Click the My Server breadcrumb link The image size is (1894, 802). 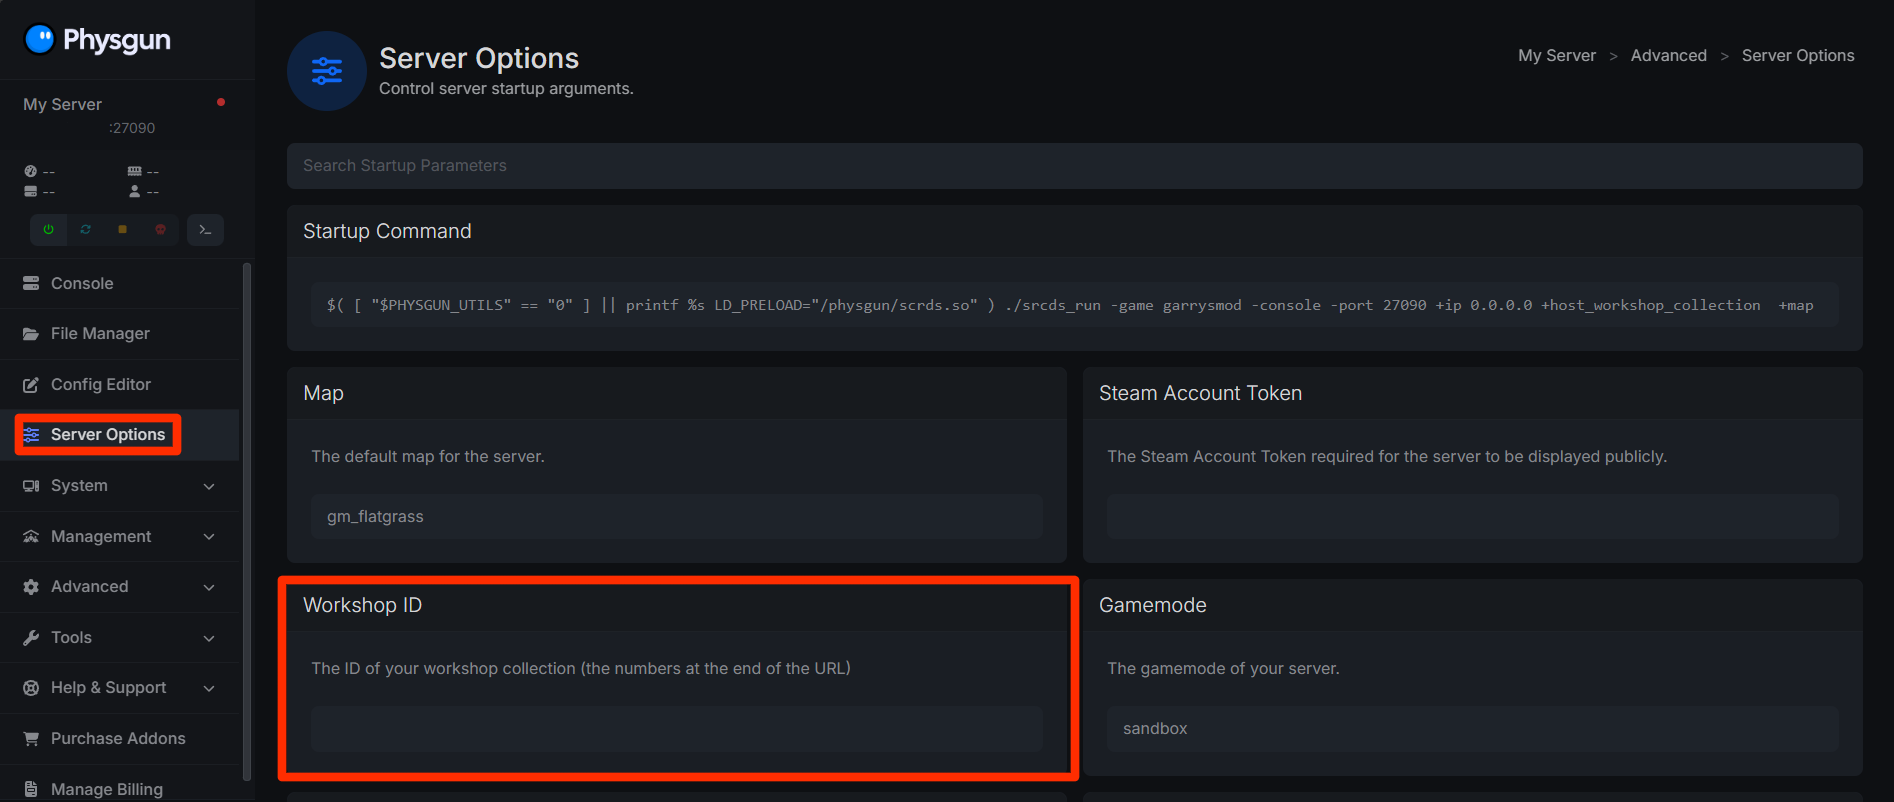click(x=1557, y=56)
